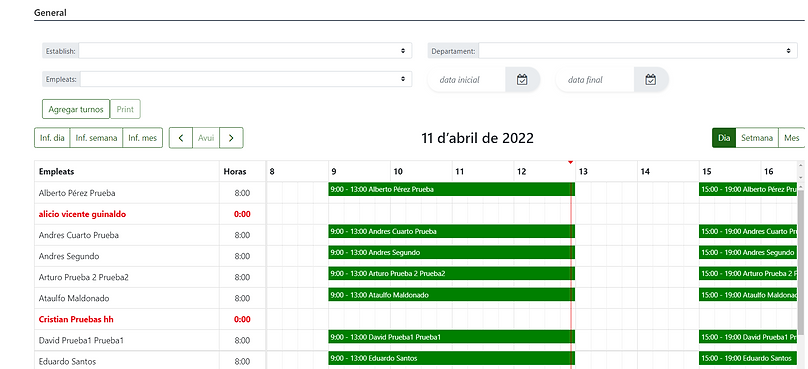The width and height of the screenshot is (808, 369).
Task: Switch to Setmana view
Action: (757, 138)
